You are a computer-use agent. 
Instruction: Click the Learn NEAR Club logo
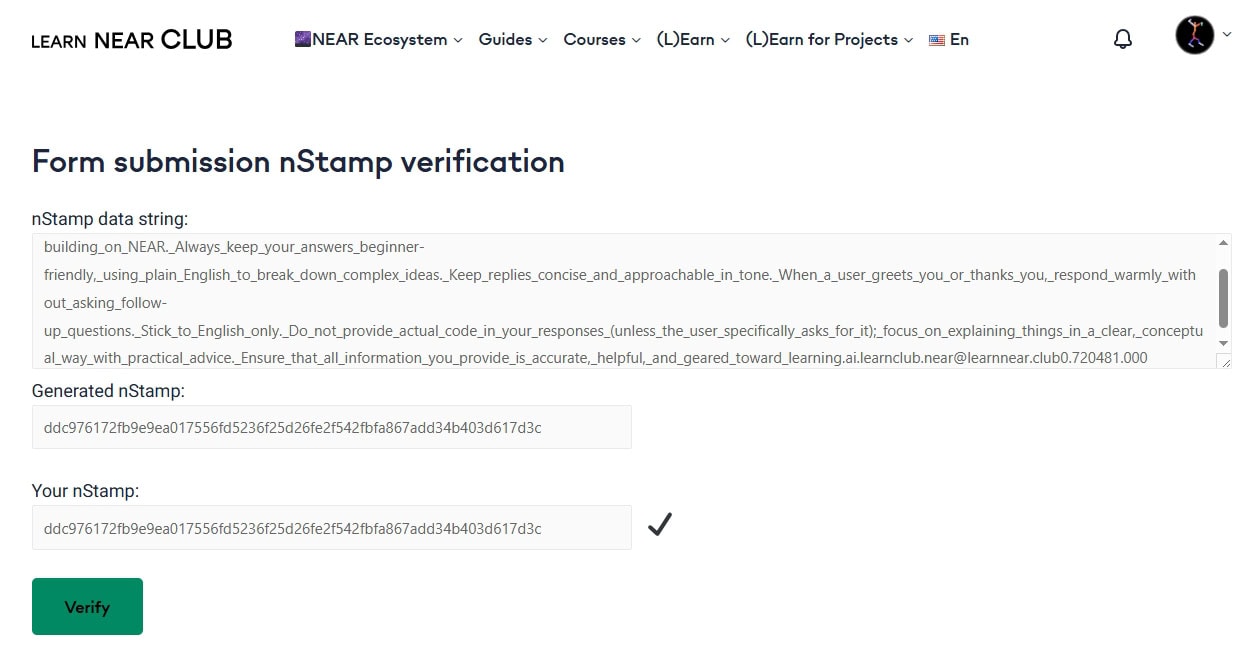click(132, 40)
